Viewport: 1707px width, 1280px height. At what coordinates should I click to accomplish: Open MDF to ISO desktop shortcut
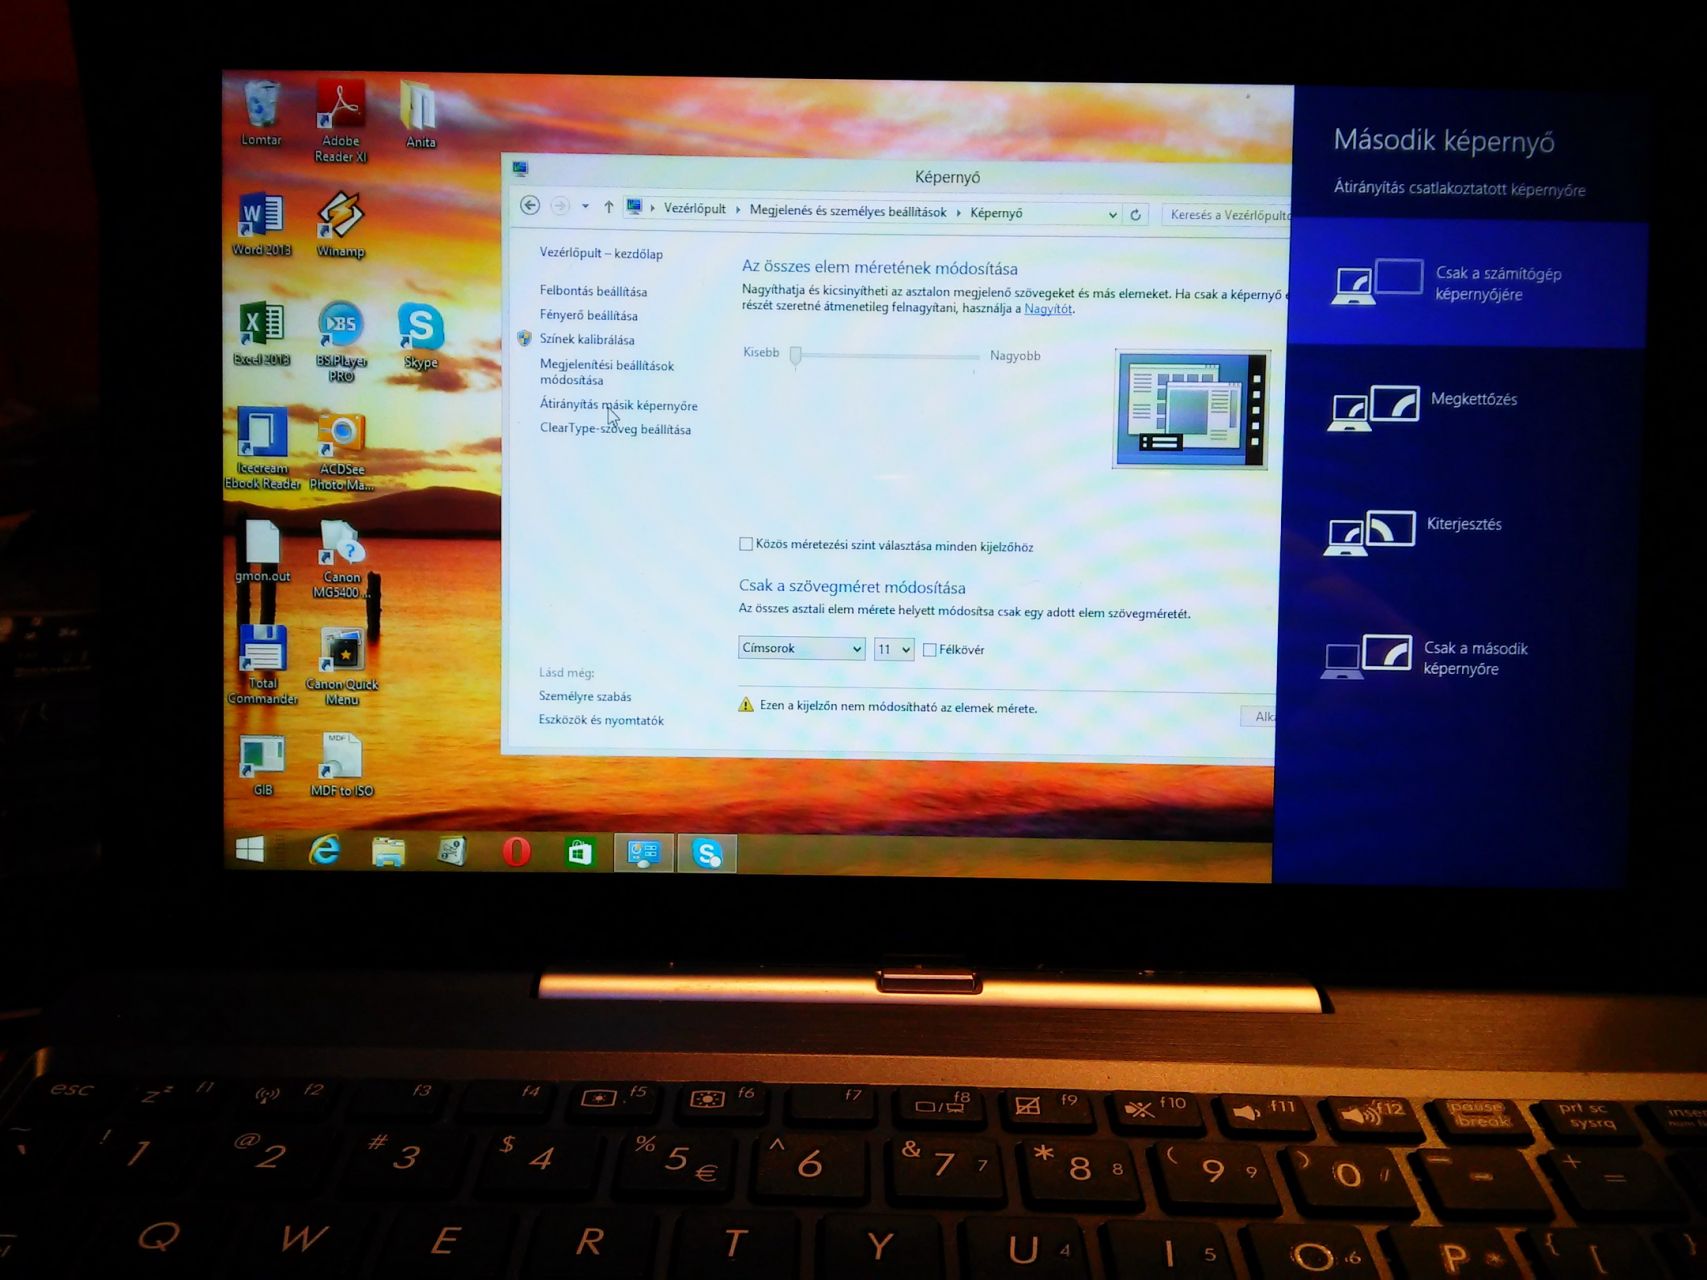[341, 765]
